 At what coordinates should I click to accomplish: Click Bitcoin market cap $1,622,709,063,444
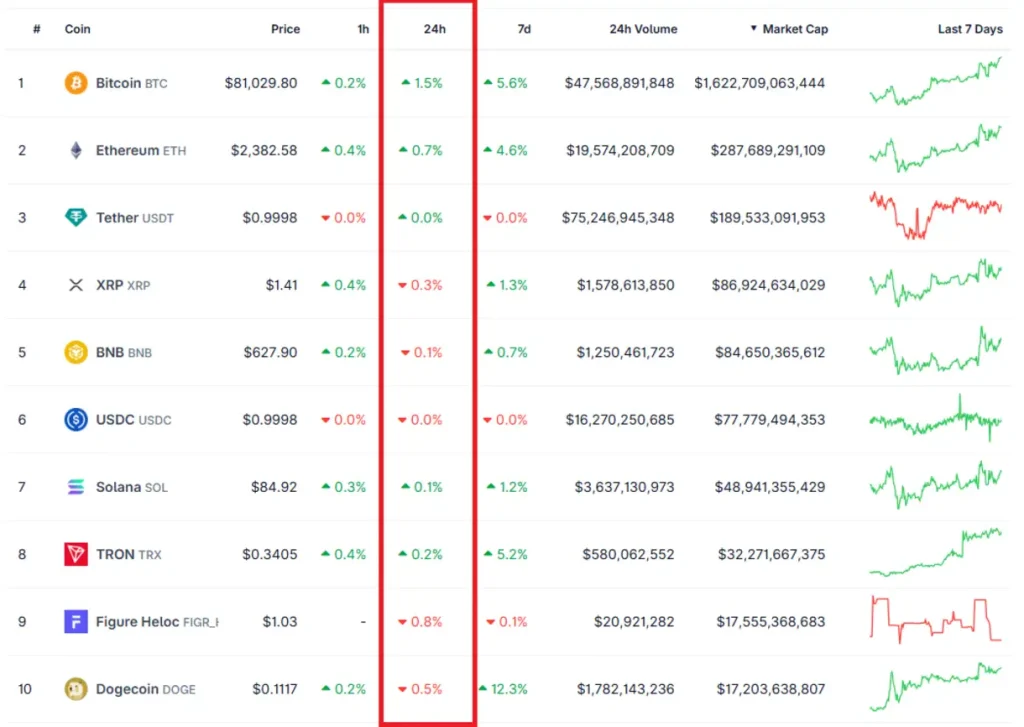(x=760, y=83)
